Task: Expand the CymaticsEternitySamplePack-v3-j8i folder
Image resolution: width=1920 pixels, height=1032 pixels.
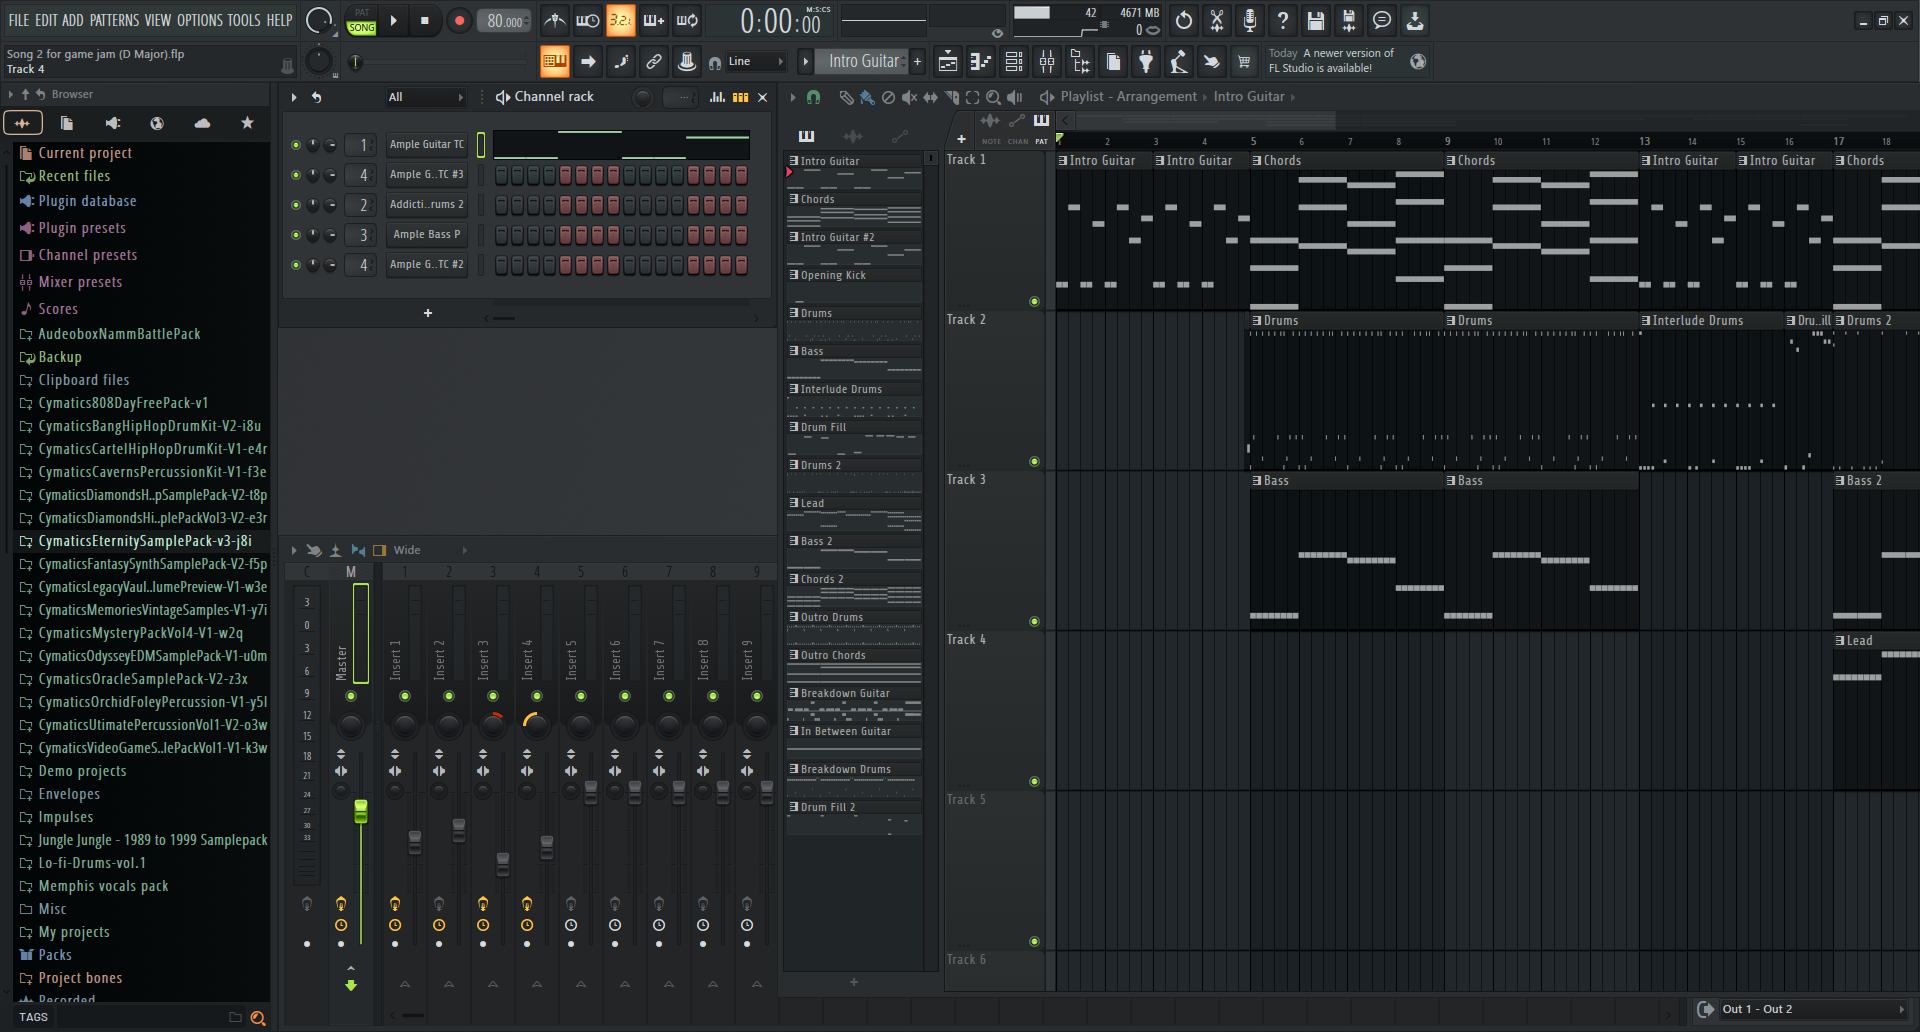Action: (x=144, y=541)
